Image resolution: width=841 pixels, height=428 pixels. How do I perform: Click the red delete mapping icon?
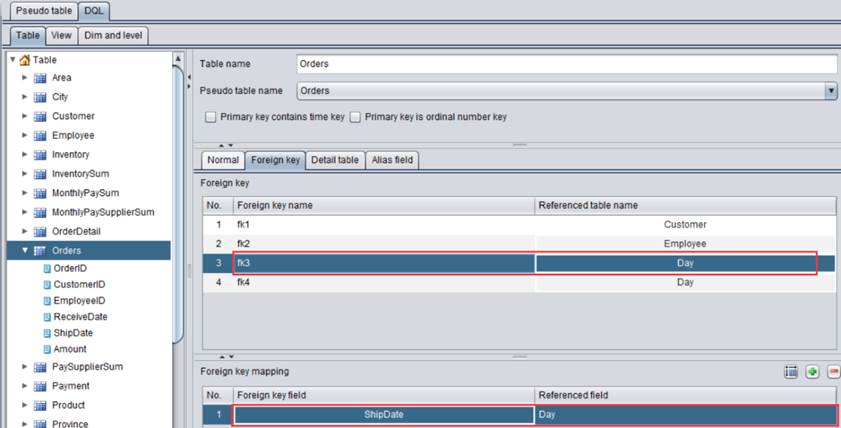834,372
